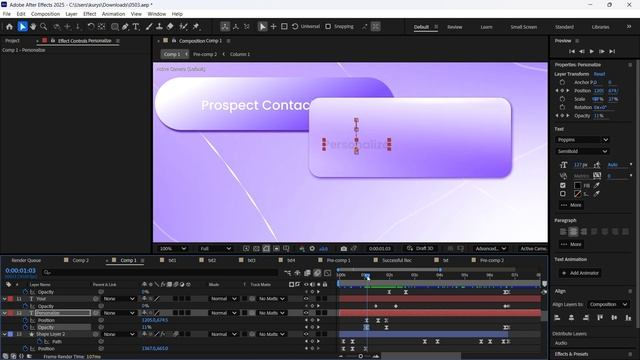Take a snapshot with the camera icon
Viewport: 640px width, 360px height.
tap(344, 249)
